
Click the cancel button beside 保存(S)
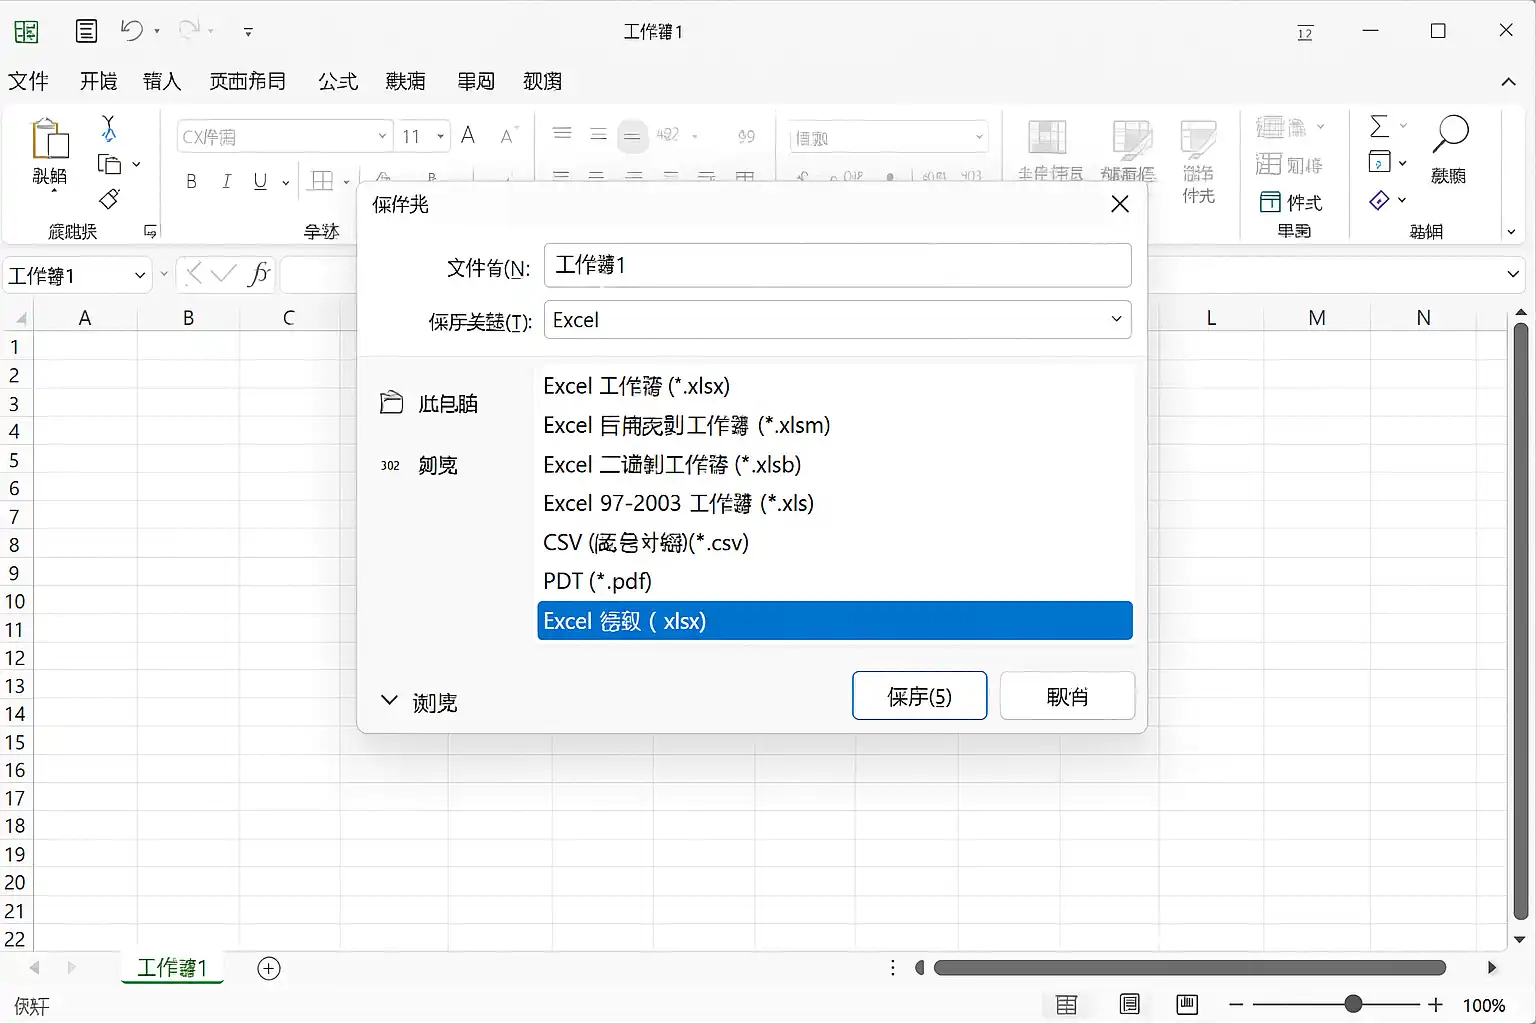pos(1067,696)
